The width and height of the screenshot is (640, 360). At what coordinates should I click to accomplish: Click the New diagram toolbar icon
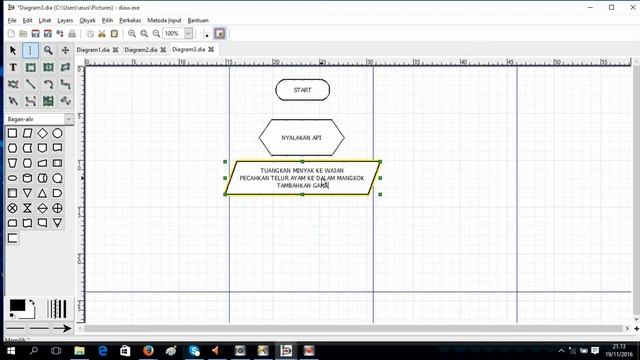[11, 33]
